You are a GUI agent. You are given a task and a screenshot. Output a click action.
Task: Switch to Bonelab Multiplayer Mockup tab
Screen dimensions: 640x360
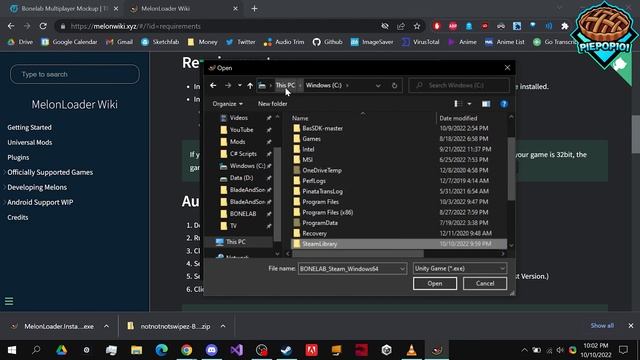pos(64,9)
